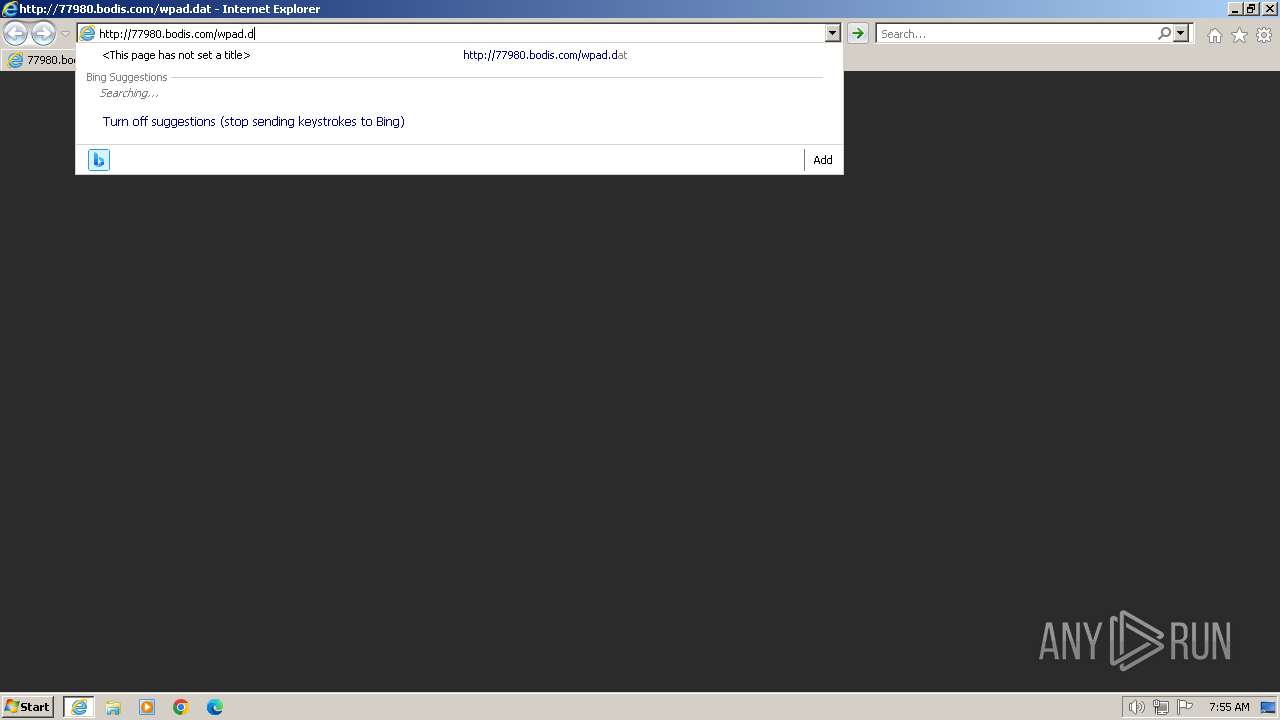Open the search provider dropdown arrow
Image resolution: width=1280 pixels, height=720 pixels.
click(x=1181, y=33)
